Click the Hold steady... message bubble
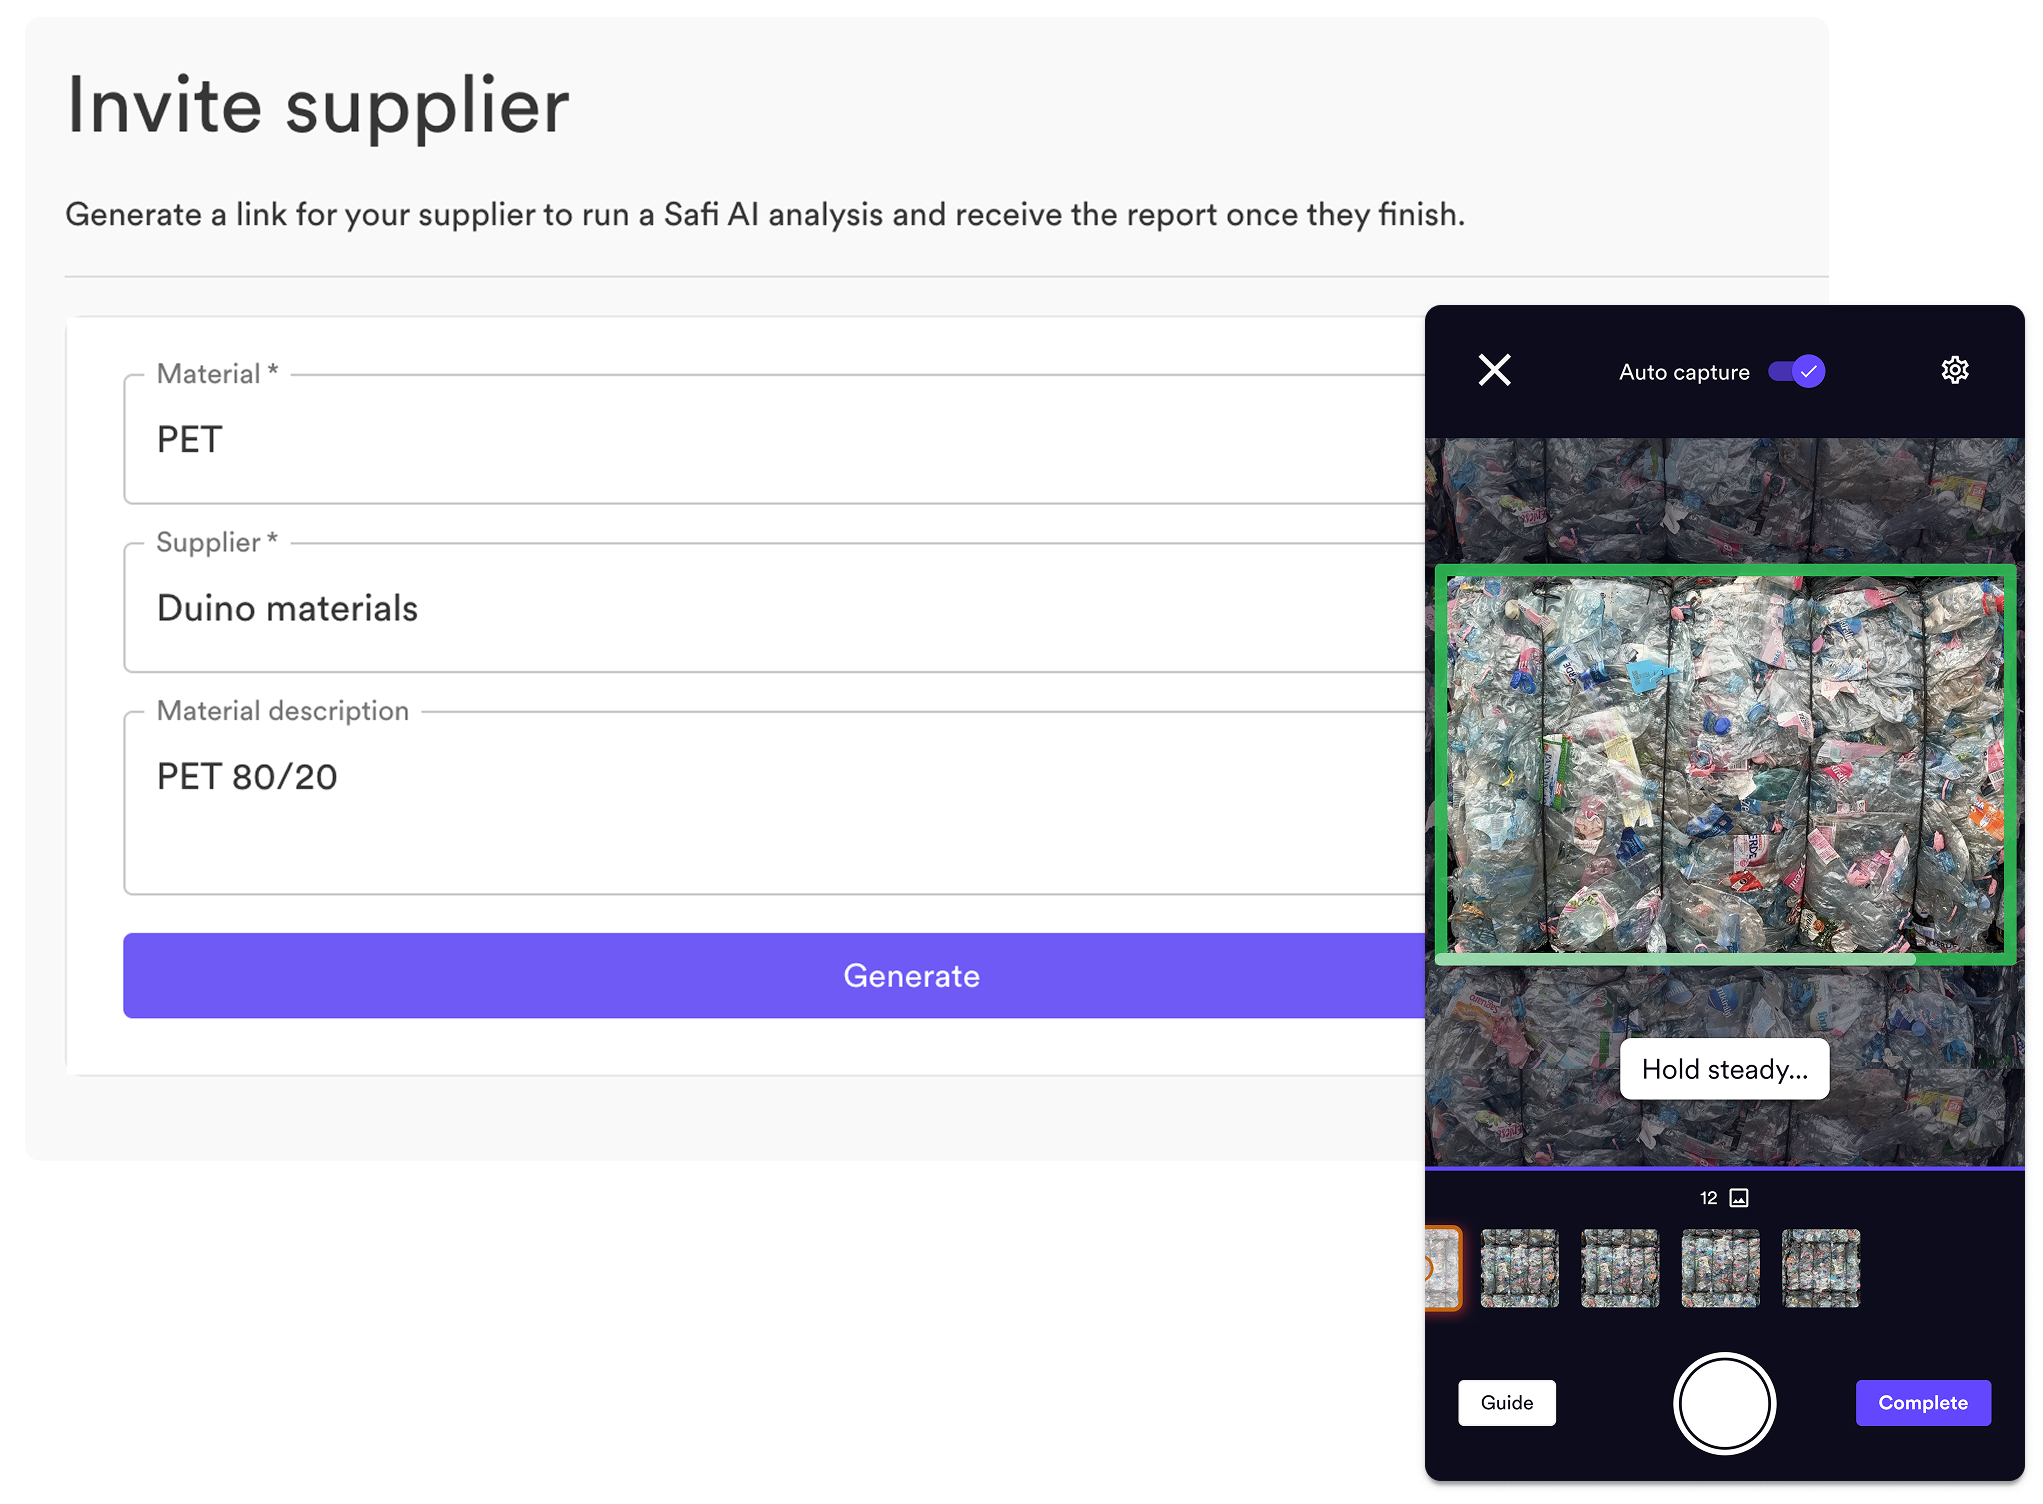The image size is (2043, 1504). click(x=1724, y=1069)
